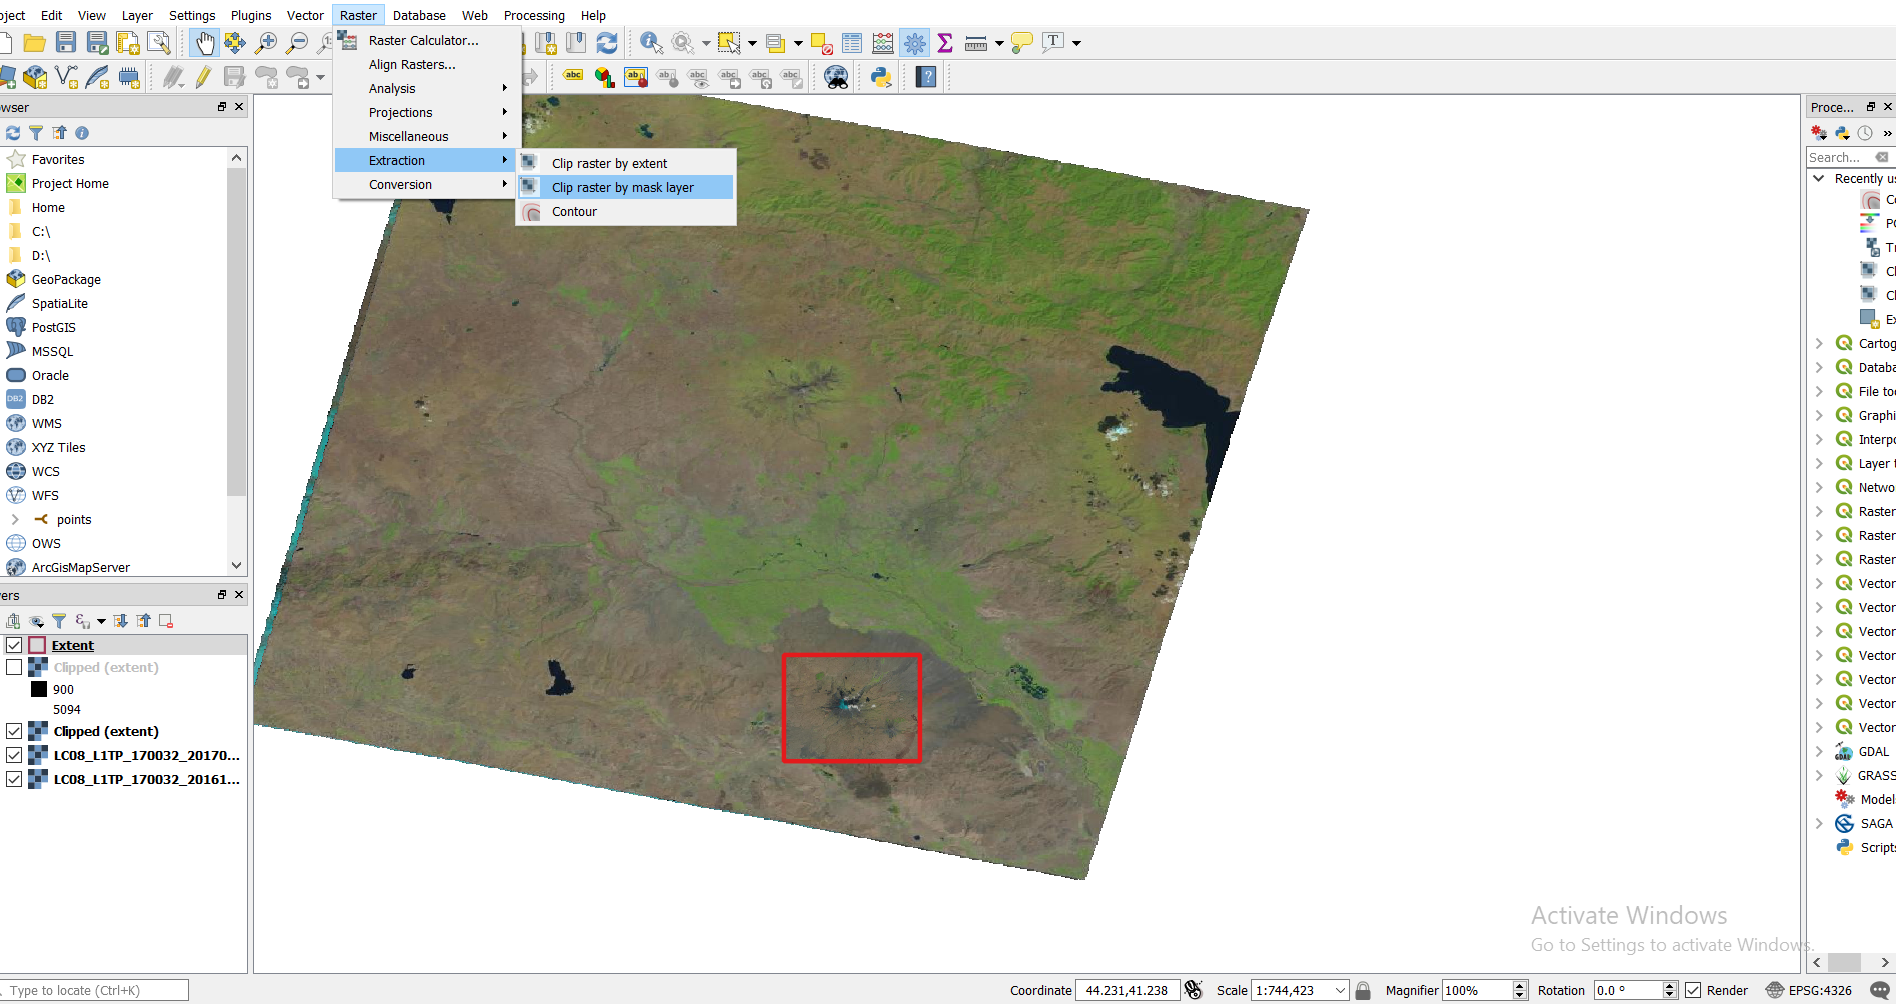Collapse the Recently used algorithms group
Viewport: 1896px width, 1004px height.
point(1820,178)
